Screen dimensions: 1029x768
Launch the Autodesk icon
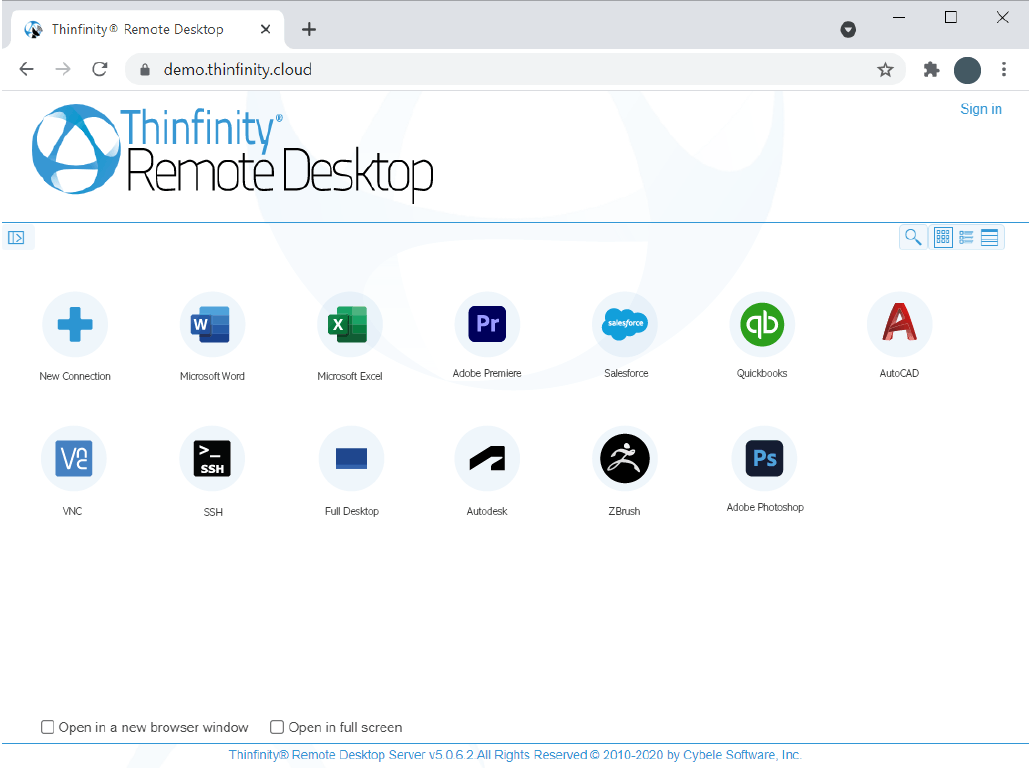[487, 458]
